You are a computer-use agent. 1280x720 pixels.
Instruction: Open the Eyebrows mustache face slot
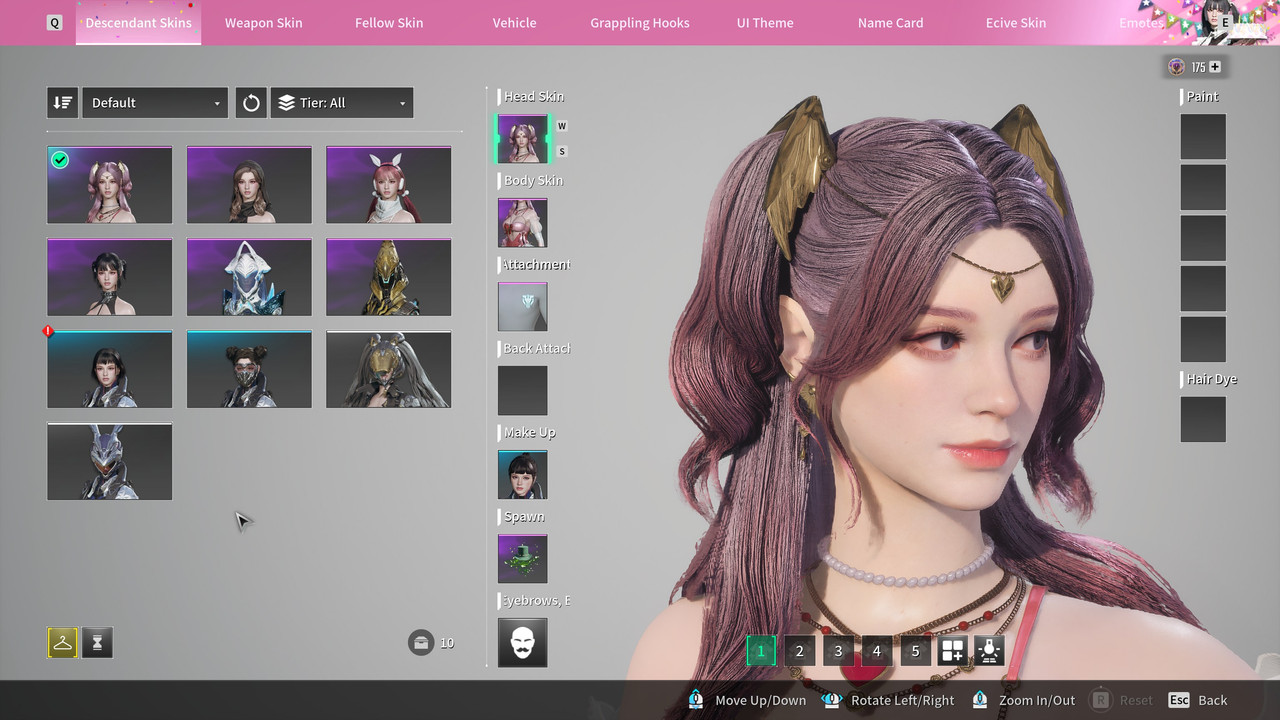(523, 643)
